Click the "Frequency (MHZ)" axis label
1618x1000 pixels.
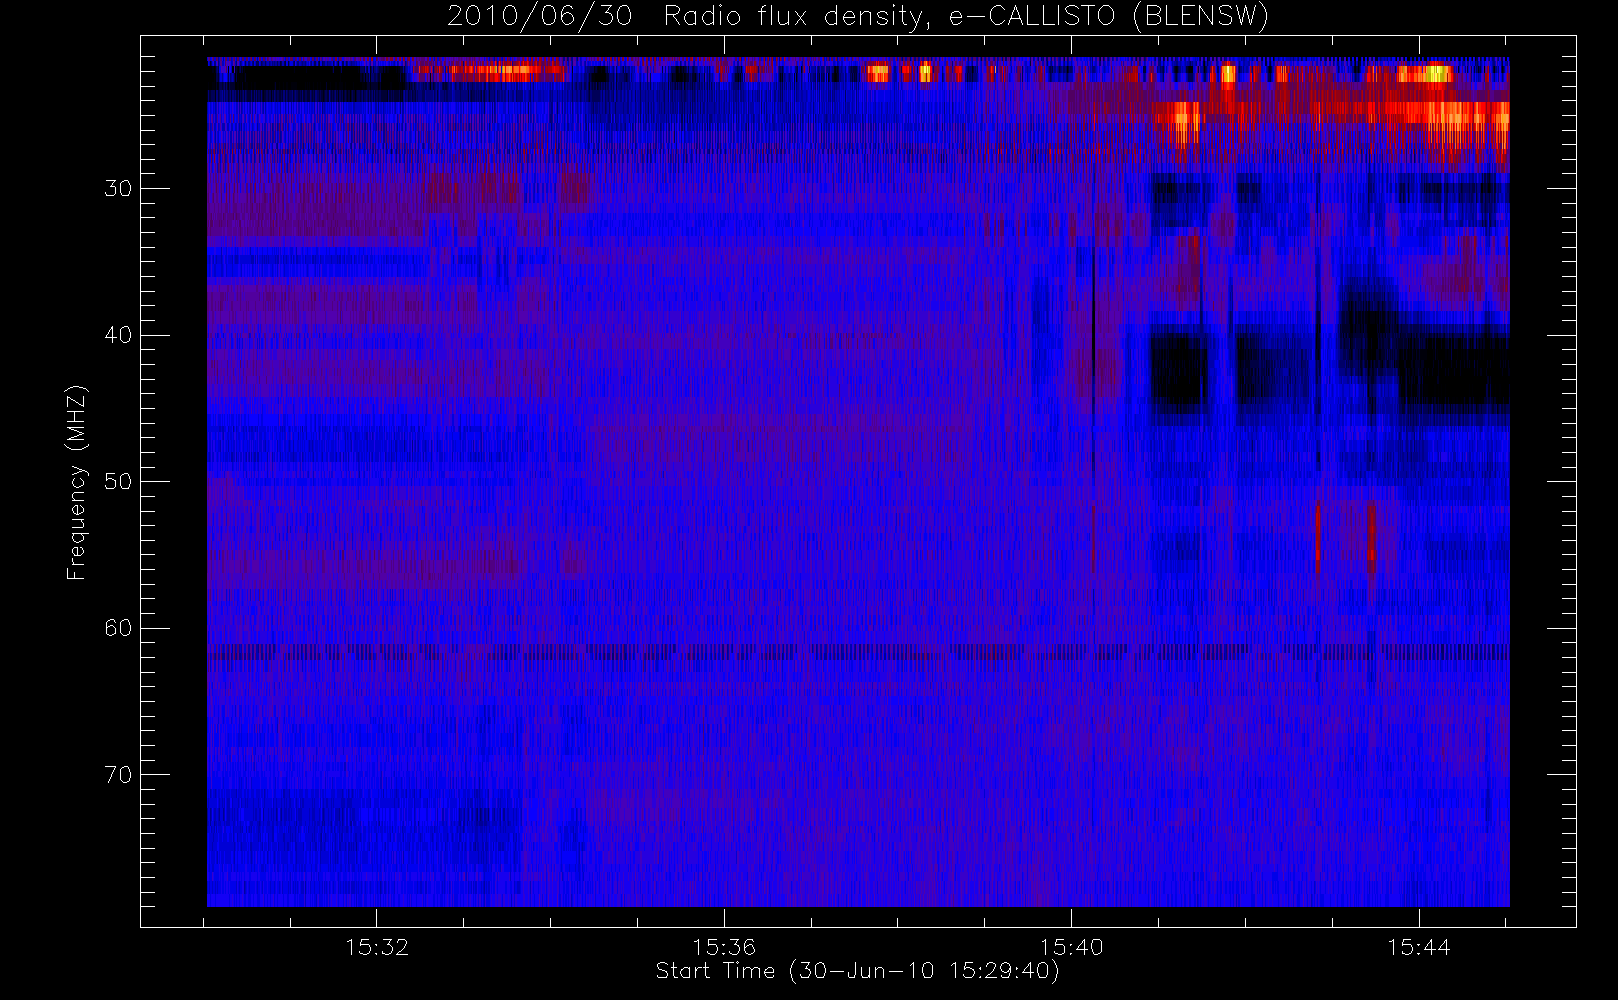click(x=77, y=482)
